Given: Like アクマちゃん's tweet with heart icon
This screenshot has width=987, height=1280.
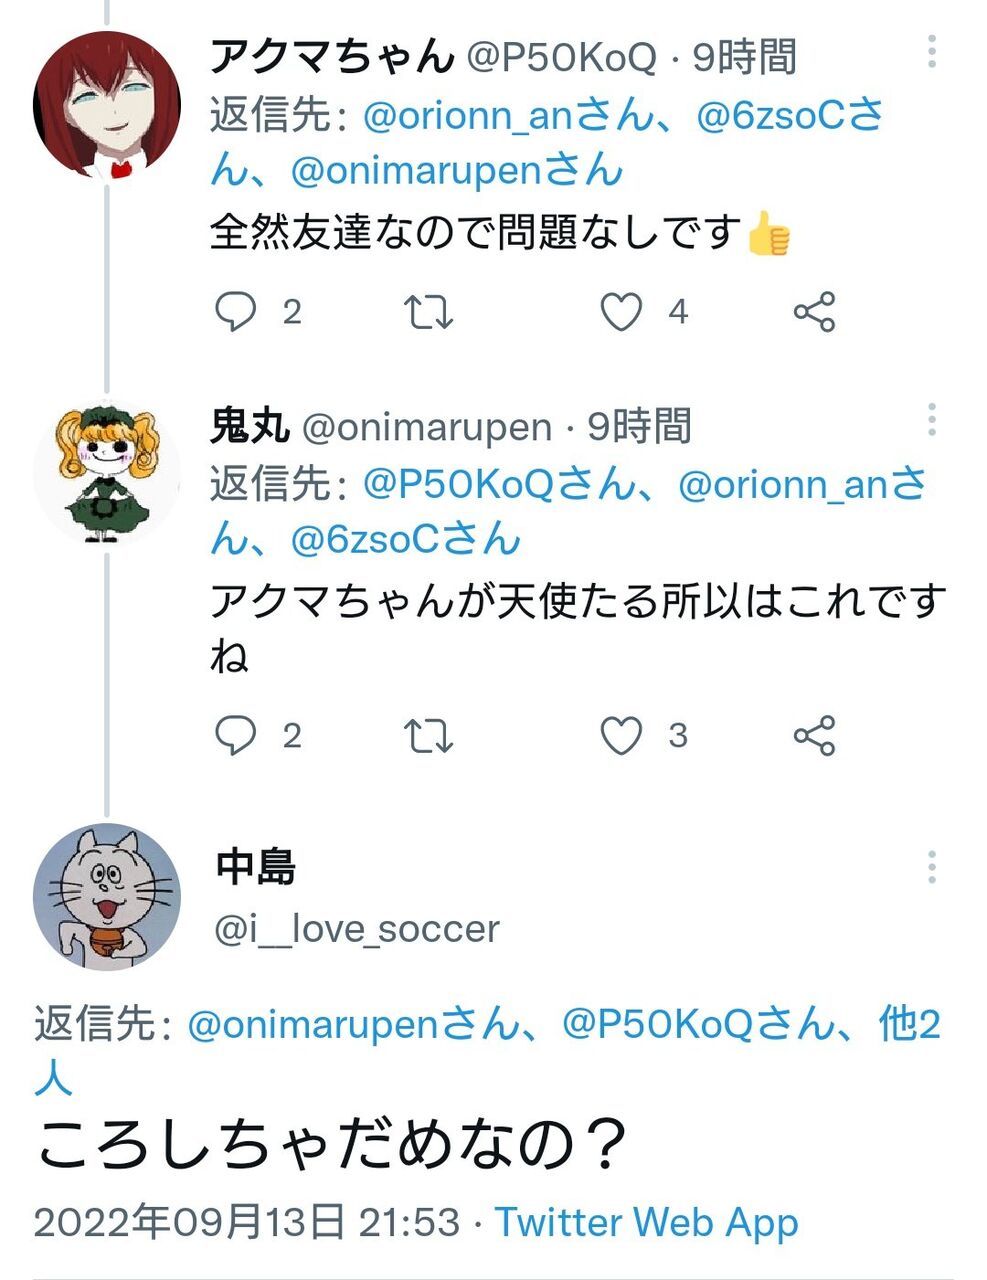Looking at the screenshot, I should (x=620, y=312).
